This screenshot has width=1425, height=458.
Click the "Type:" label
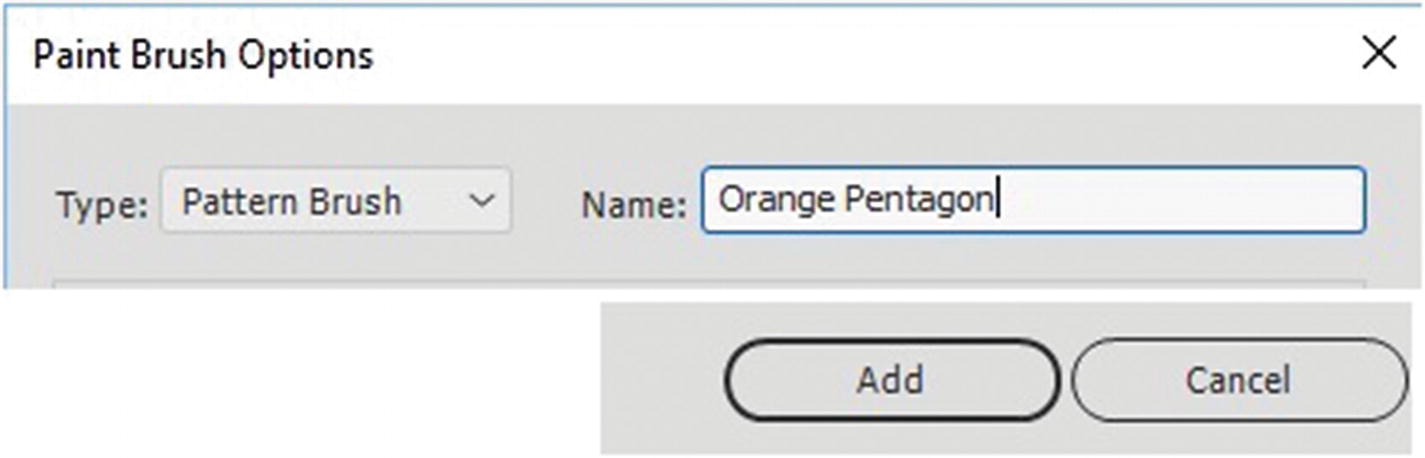click(102, 203)
